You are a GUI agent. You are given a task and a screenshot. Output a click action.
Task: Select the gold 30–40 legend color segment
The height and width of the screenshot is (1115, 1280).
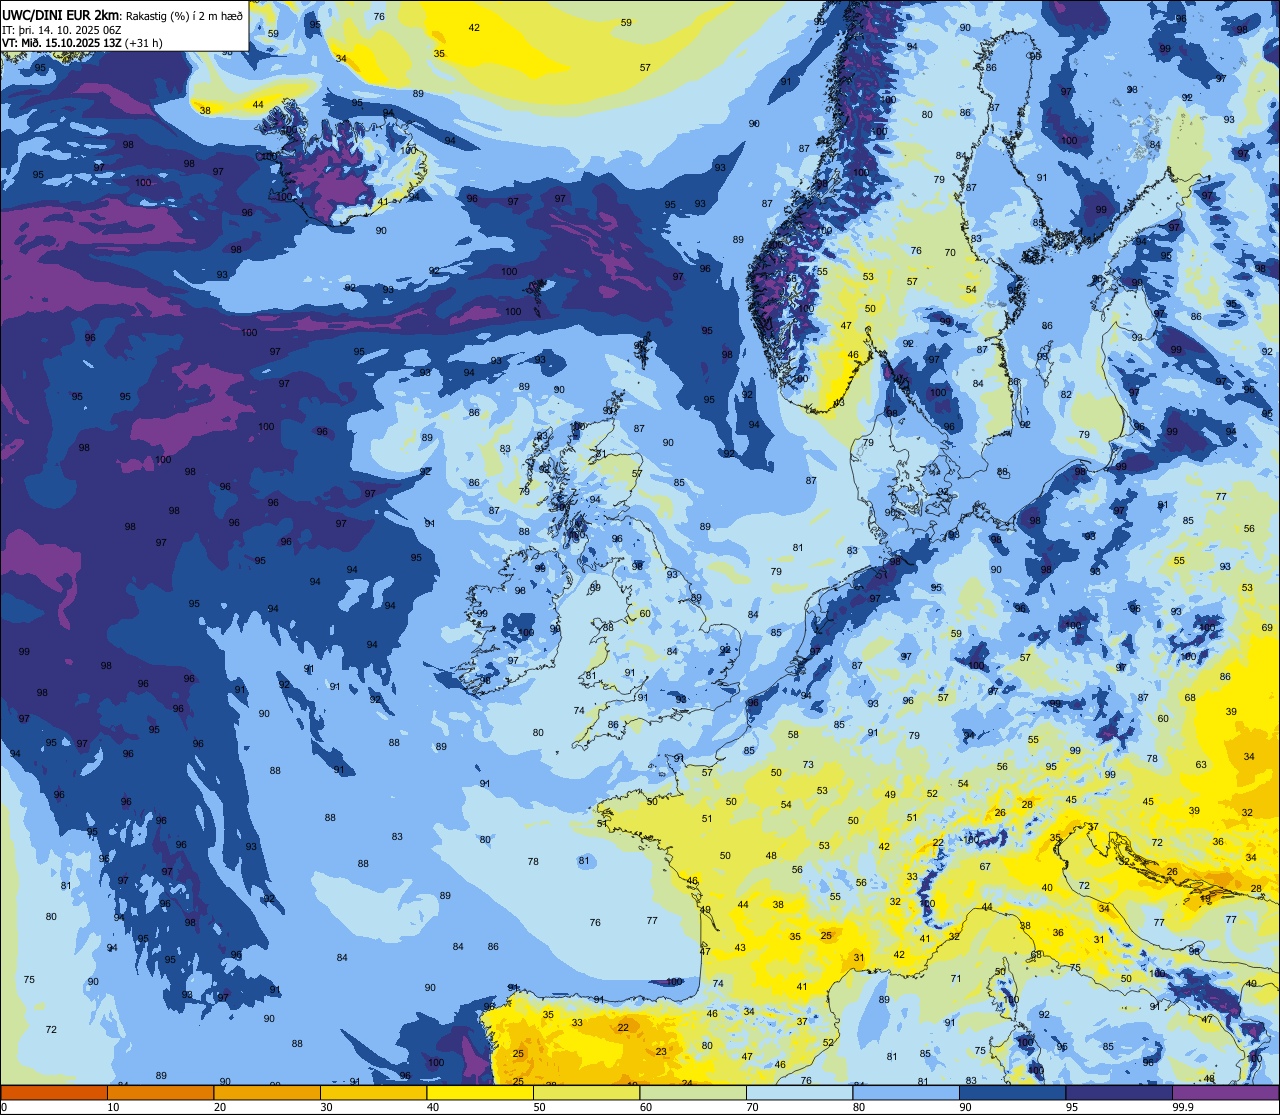[x=373, y=1092]
